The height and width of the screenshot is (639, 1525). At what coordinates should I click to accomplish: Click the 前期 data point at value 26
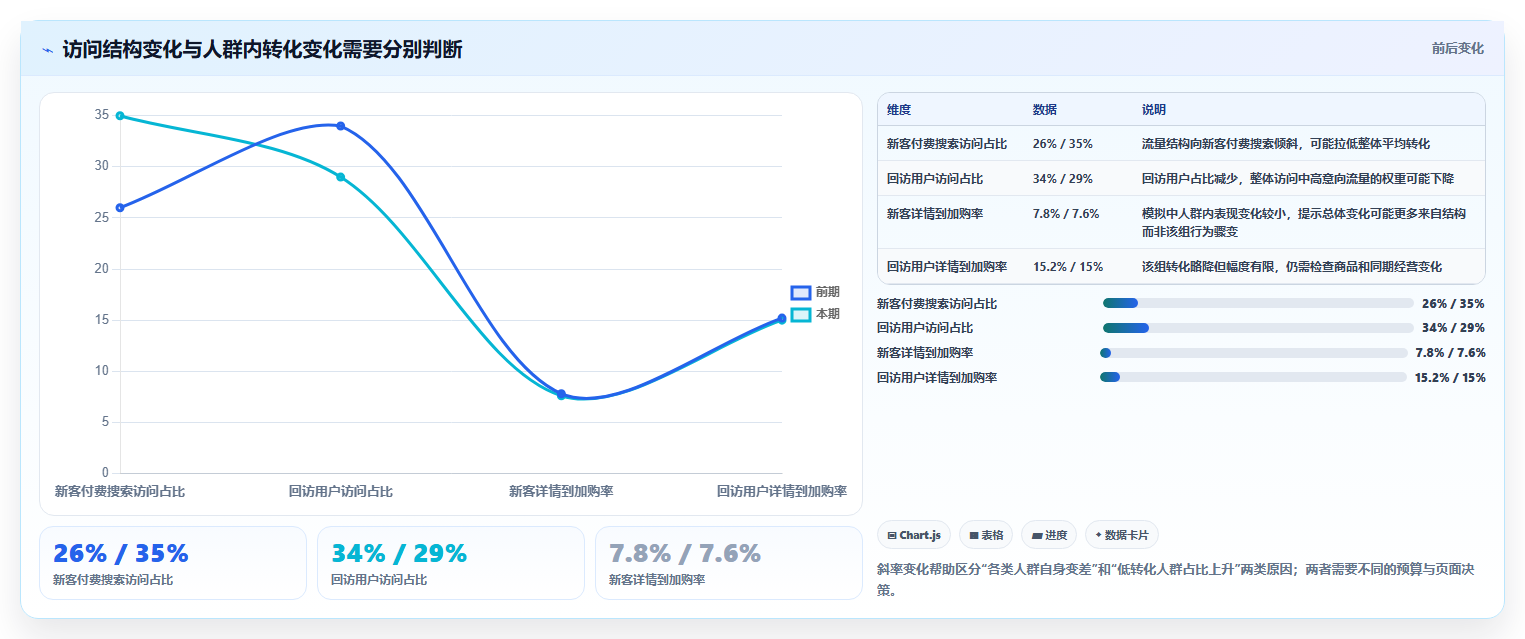(x=120, y=208)
